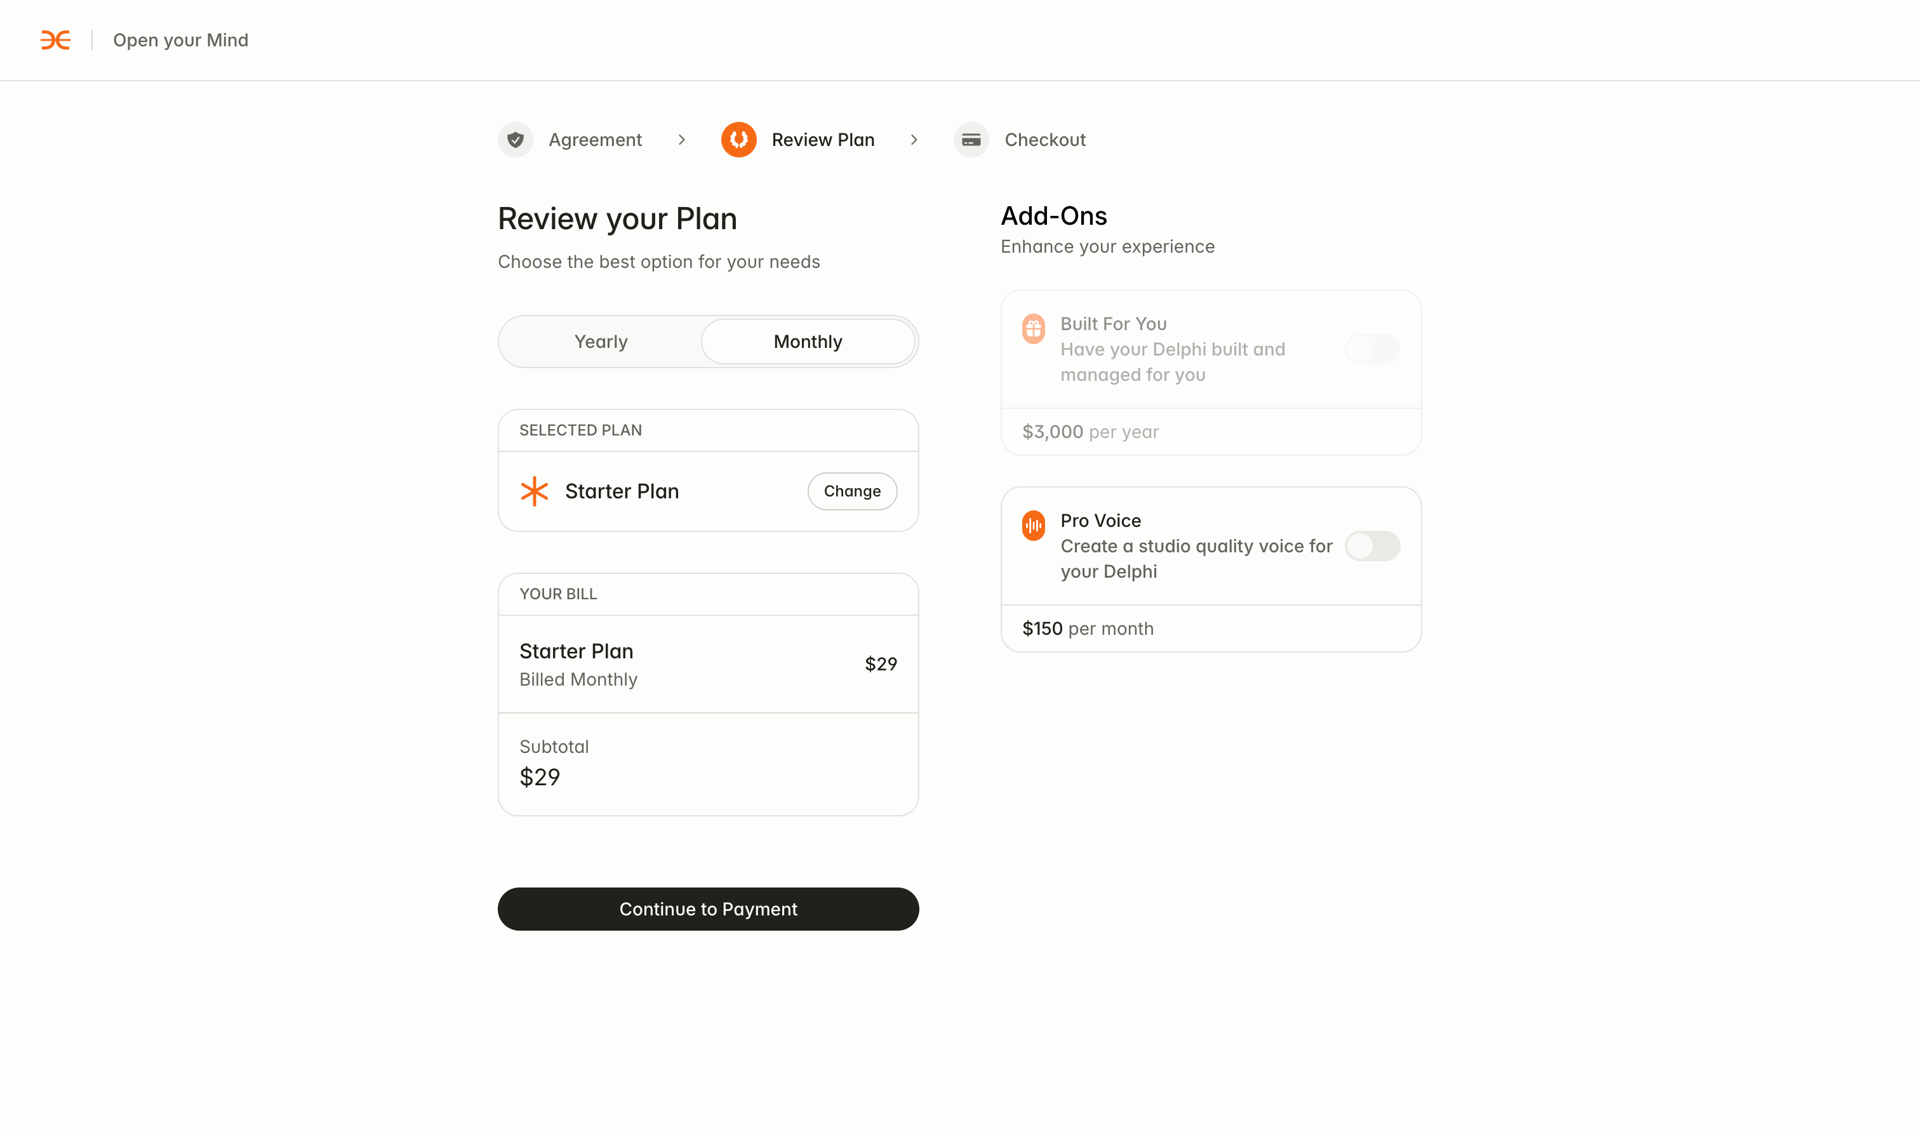Click the chevron before the Checkout step
This screenshot has width=1920, height=1130.
coord(914,139)
